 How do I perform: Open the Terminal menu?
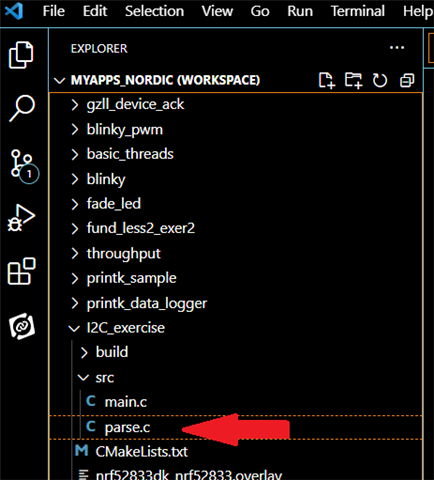pyautogui.click(x=358, y=11)
